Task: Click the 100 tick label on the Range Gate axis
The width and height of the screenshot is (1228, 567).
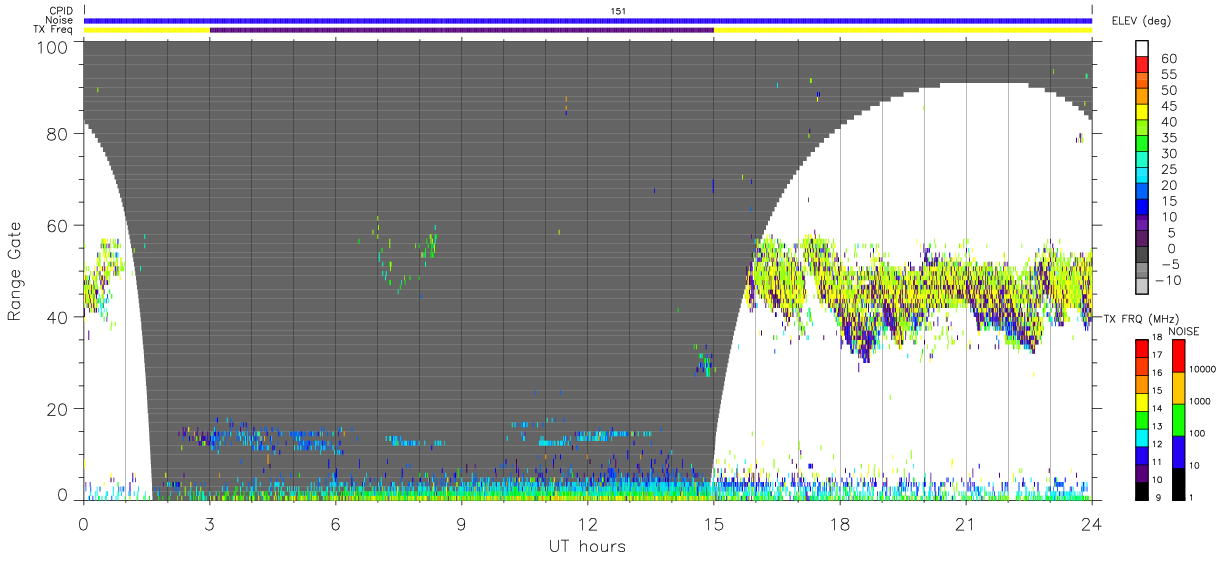Action: [x=54, y=46]
